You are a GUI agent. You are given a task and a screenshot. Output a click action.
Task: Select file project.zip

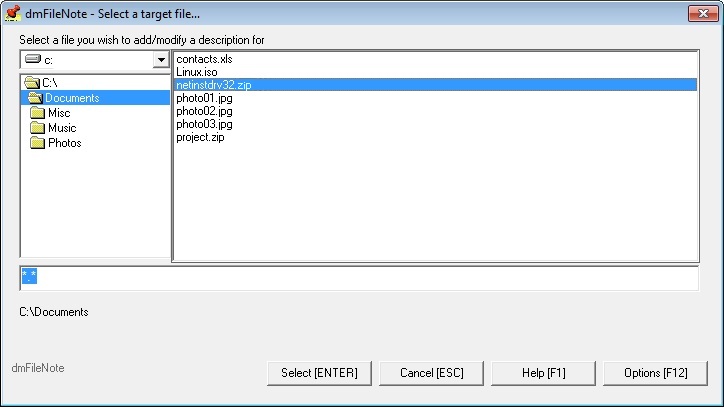pyautogui.click(x=200, y=137)
